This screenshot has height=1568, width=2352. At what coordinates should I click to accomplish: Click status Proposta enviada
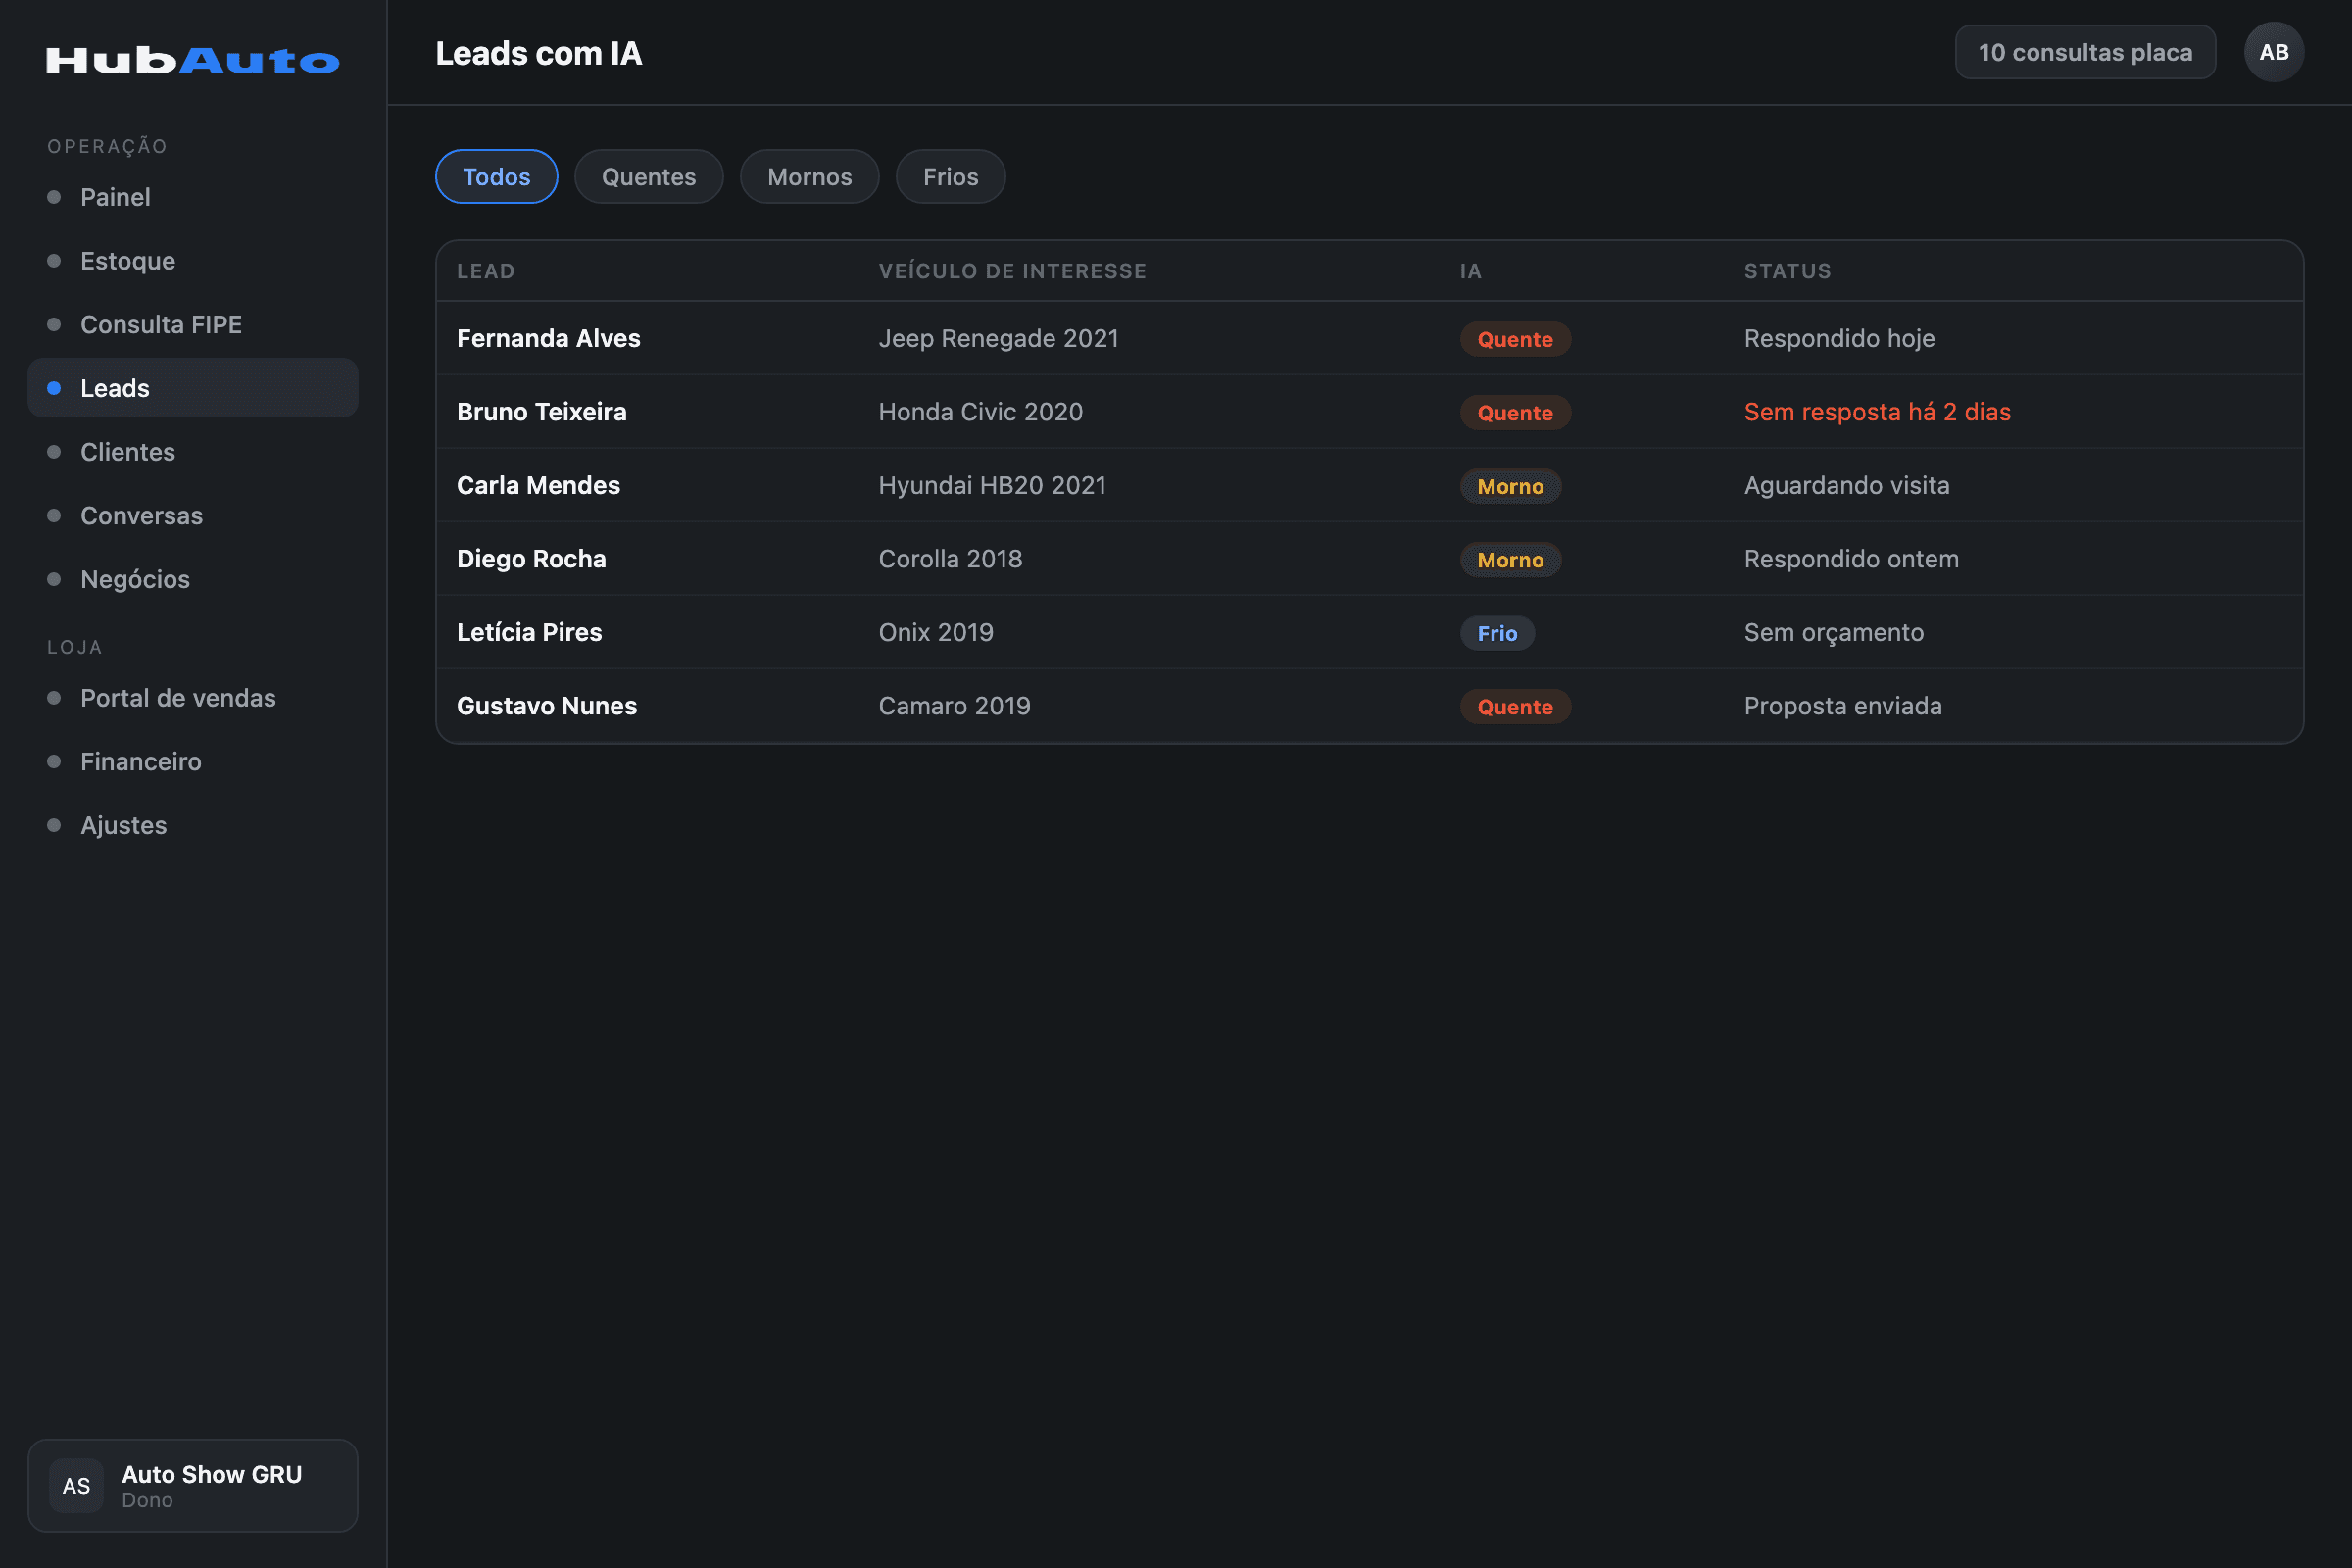pyautogui.click(x=1843, y=706)
